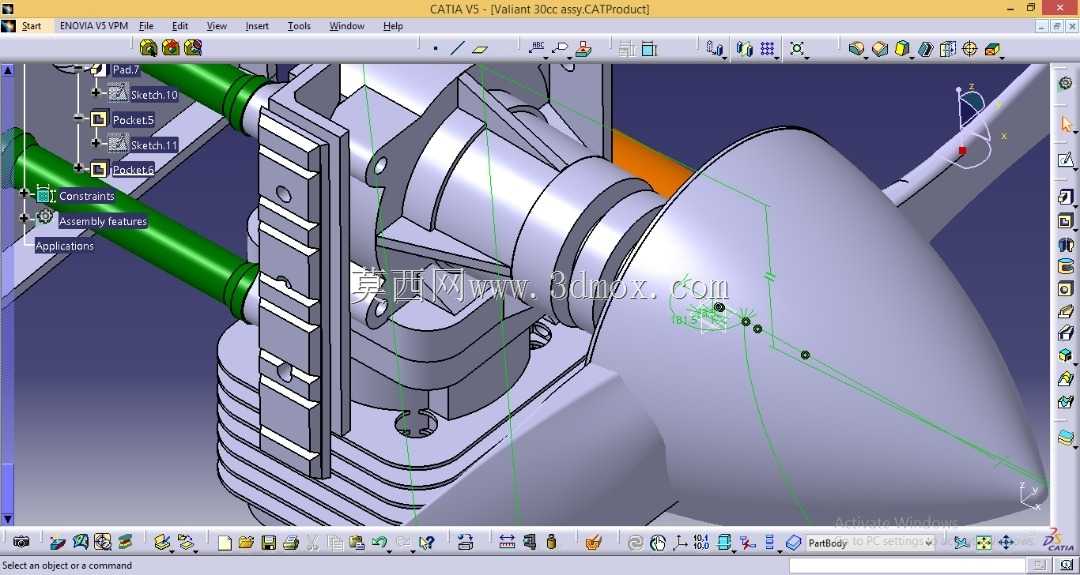Open the ENOVIA V5 VPM menu
Screen dimensions: 1080x575
click(94, 26)
